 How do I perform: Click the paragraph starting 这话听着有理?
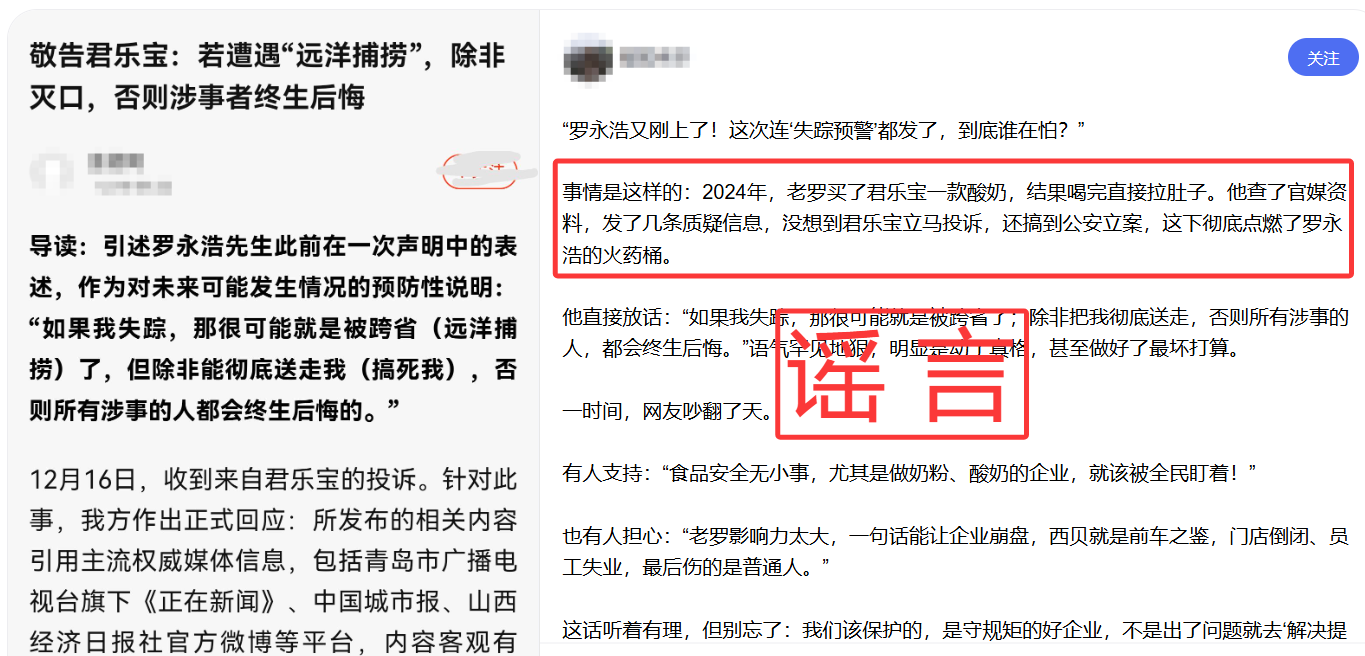pos(955,631)
